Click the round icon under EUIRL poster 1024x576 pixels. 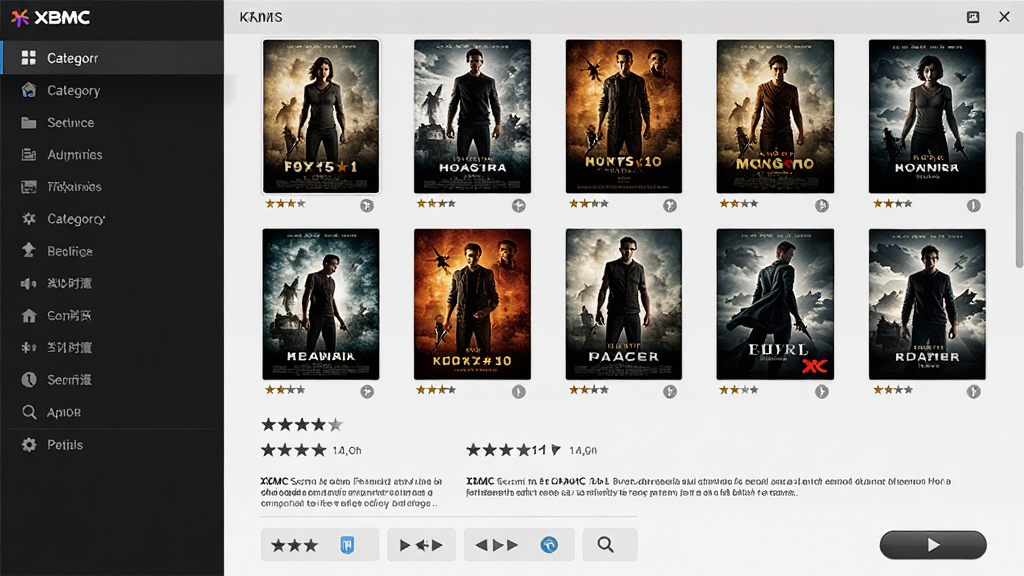pyautogui.click(x=822, y=392)
